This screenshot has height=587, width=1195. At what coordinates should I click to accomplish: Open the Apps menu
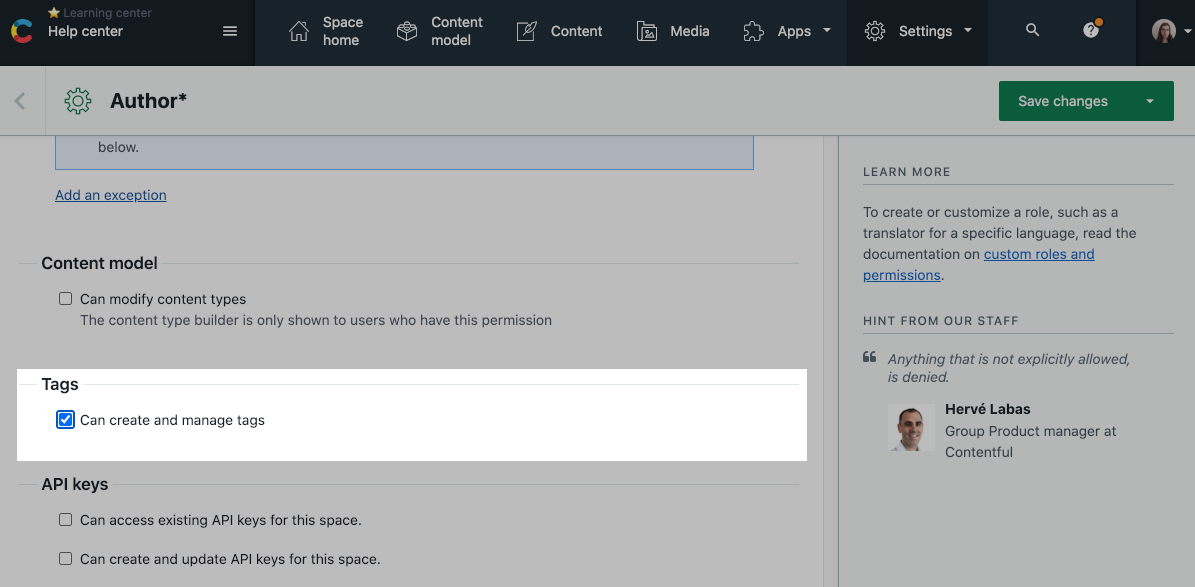787,31
